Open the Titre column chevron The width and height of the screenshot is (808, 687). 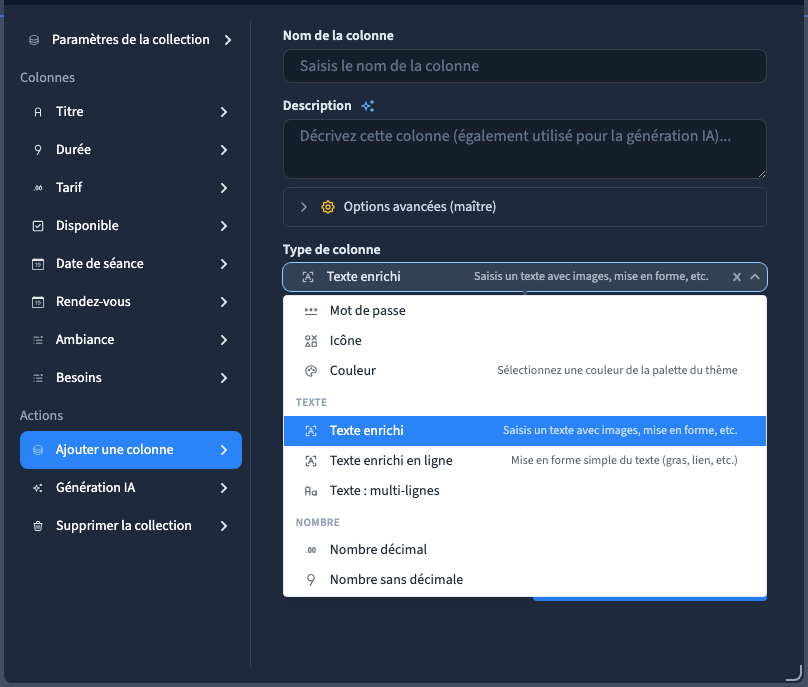tap(224, 112)
